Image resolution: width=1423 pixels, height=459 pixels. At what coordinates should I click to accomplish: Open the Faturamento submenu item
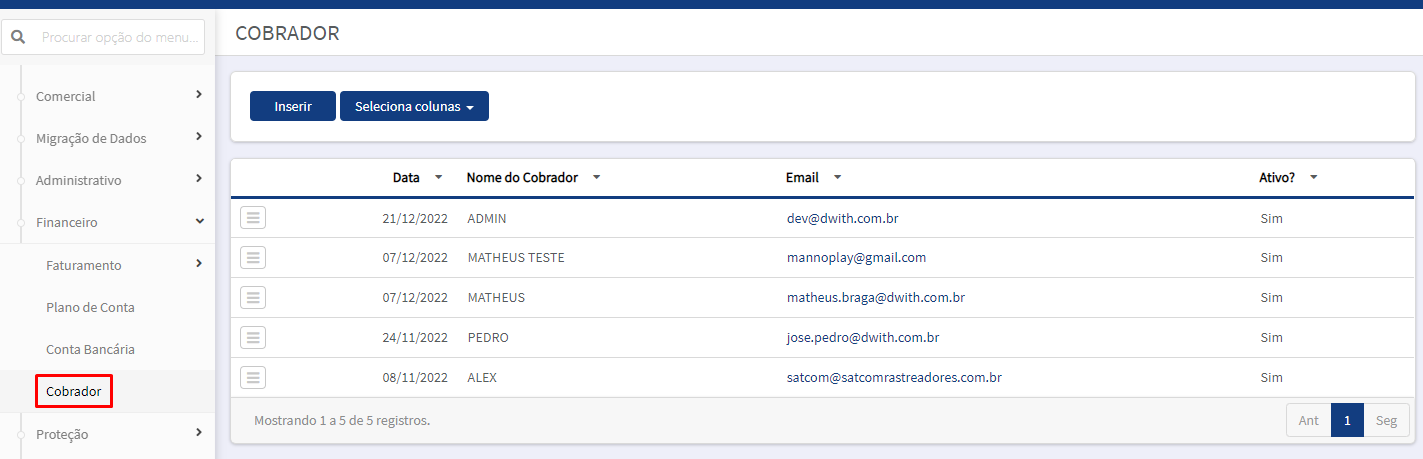[84, 265]
